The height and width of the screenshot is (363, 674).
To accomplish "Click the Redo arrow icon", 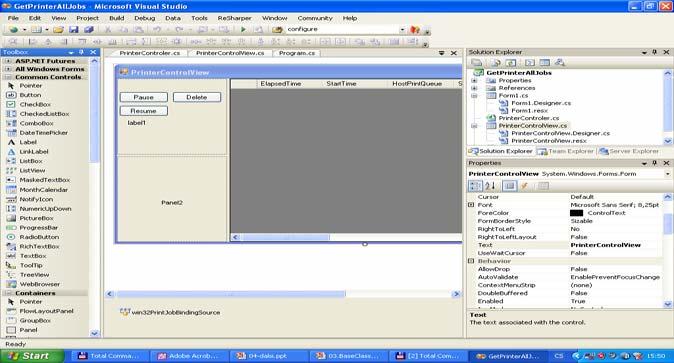I will [179, 30].
